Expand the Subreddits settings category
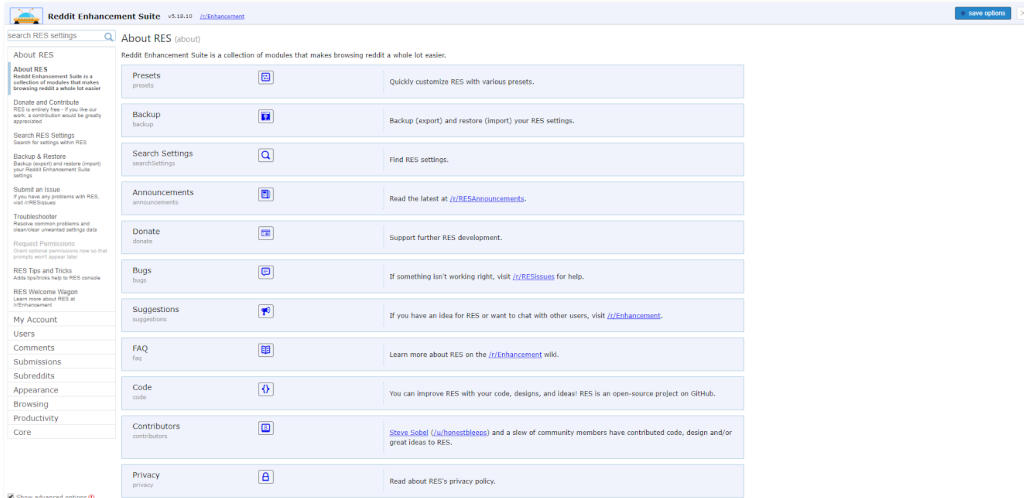1024x498 pixels. point(36,376)
